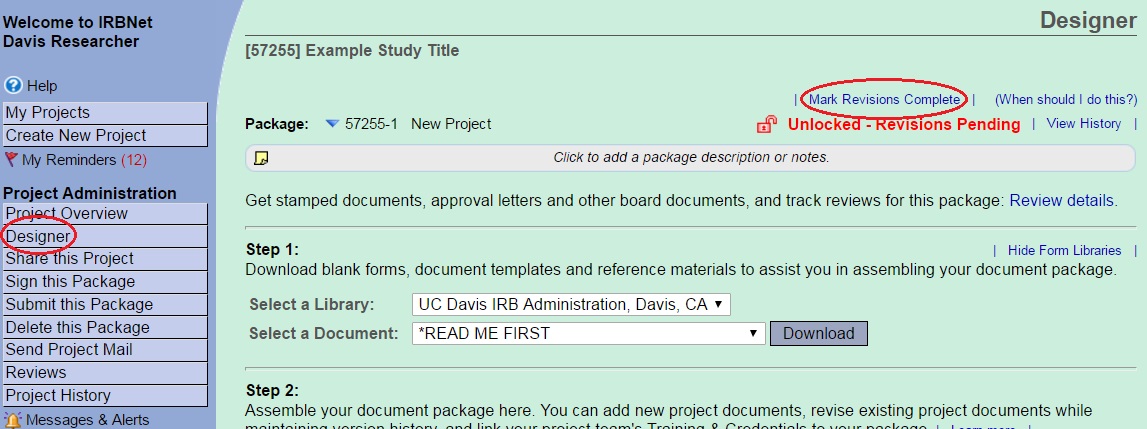Click Mark Revisions Complete link
Screen dimensions: 1147x429
pos(884,99)
